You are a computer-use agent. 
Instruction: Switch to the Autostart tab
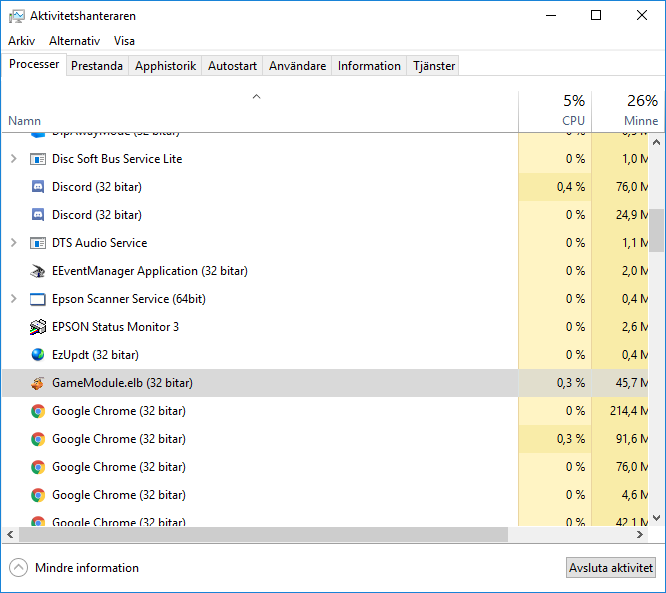232,66
